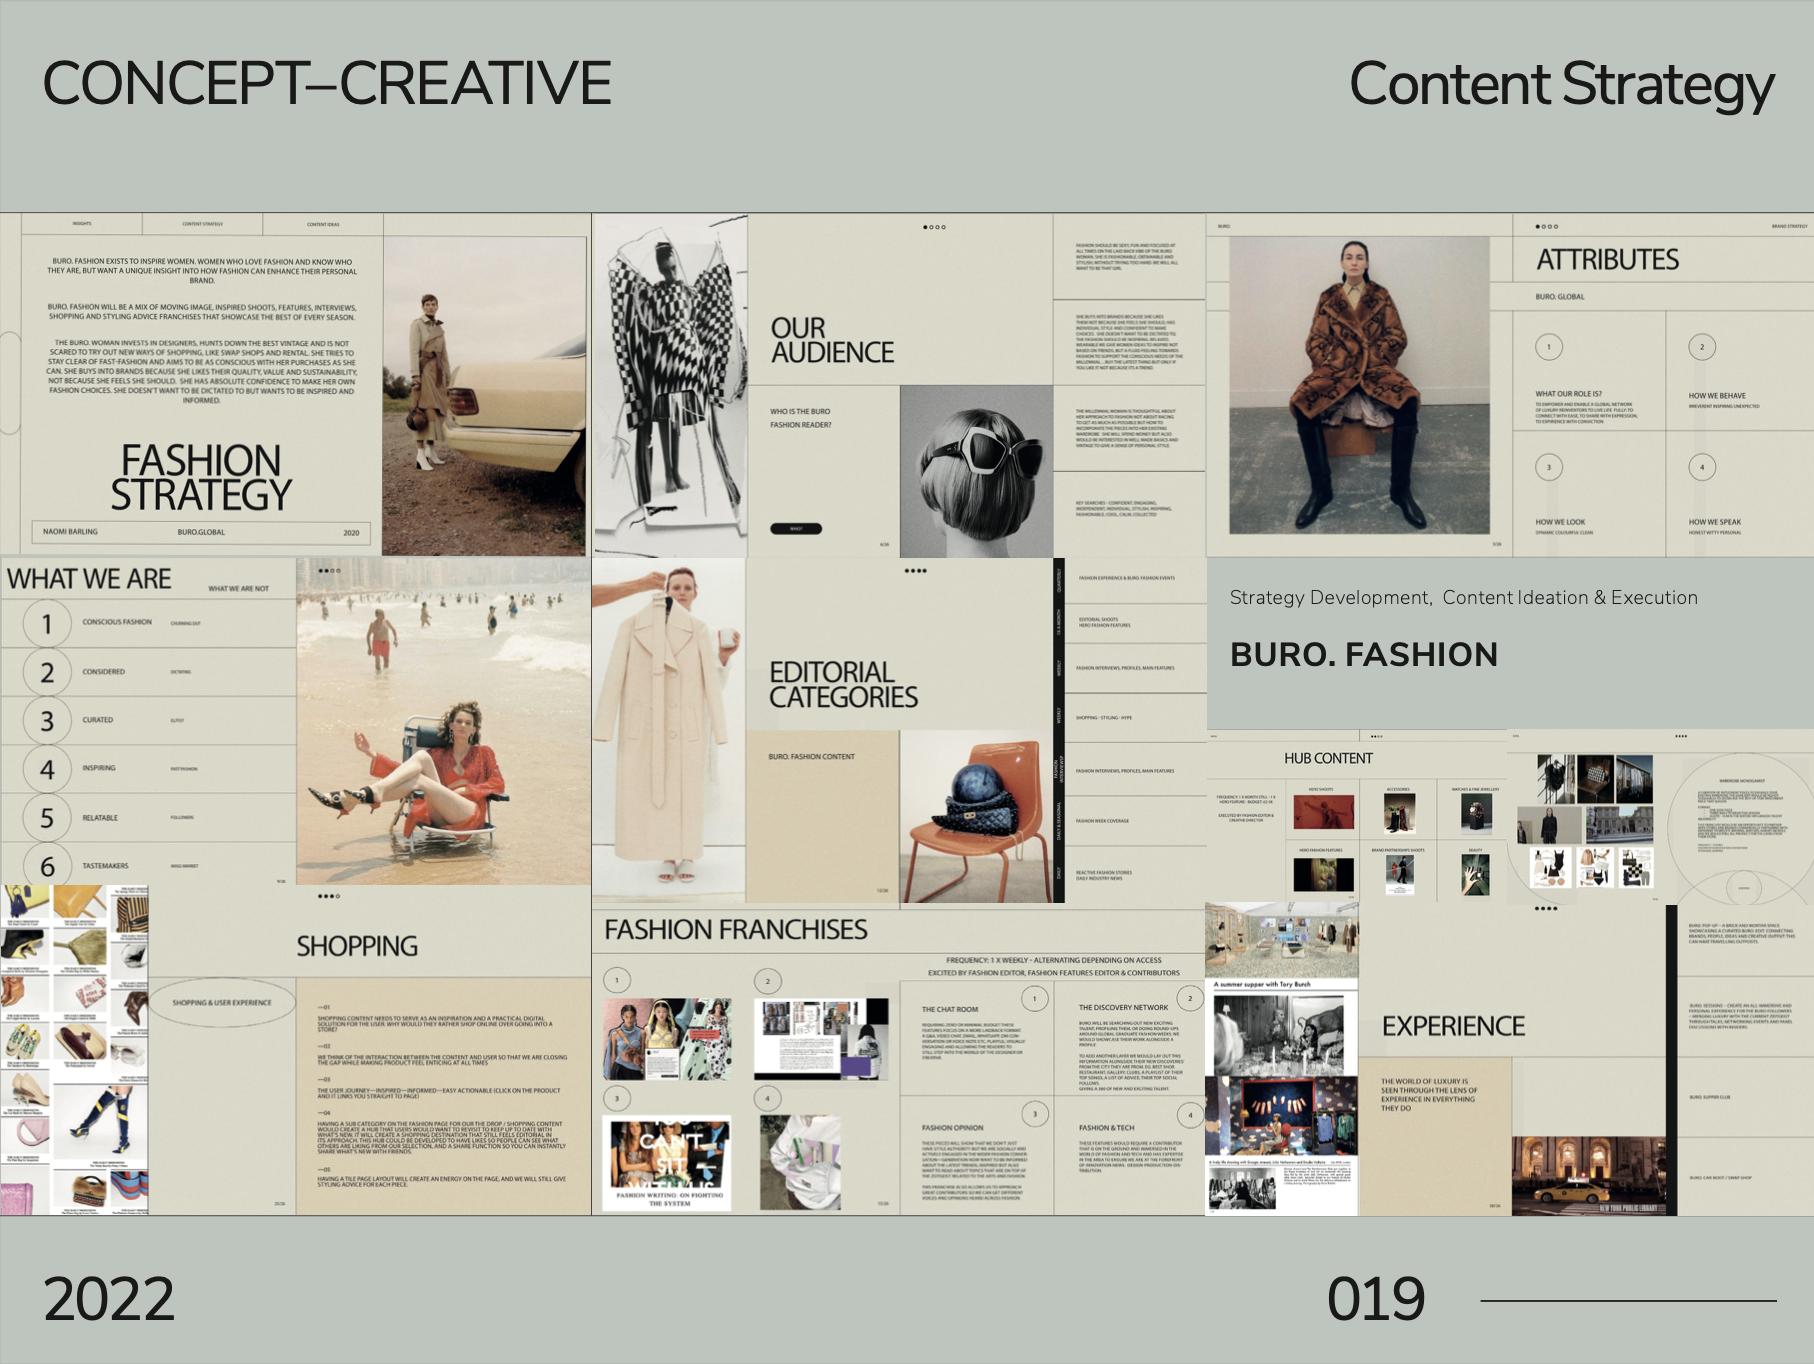
Task: Click the HOW WE SPEAK label
Action: pos(1715,522)
